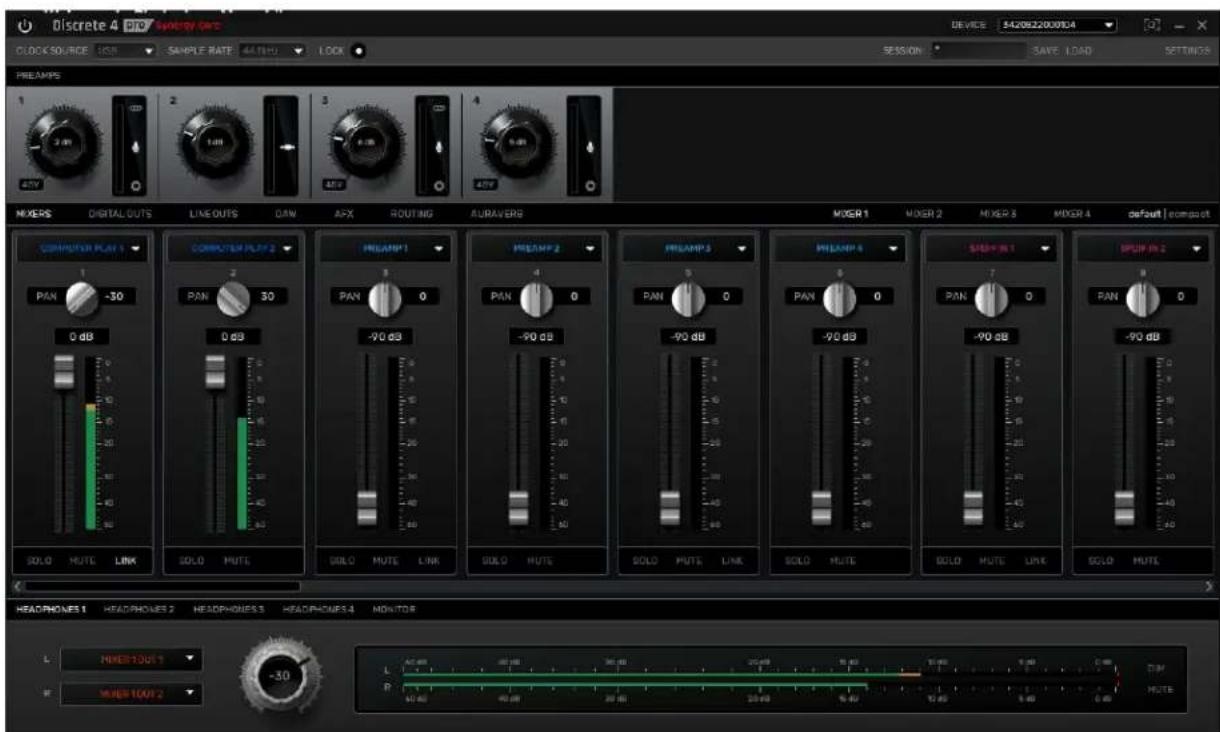Click the phase circle icon on preamp 4
This screenshot has width=1220, height=732.
(589, 186)
